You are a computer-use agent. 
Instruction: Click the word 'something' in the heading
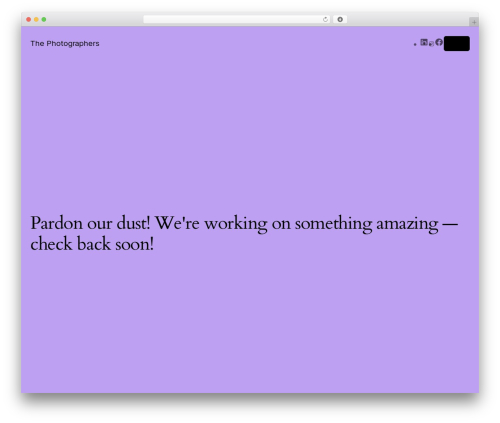tap(333, 224)
